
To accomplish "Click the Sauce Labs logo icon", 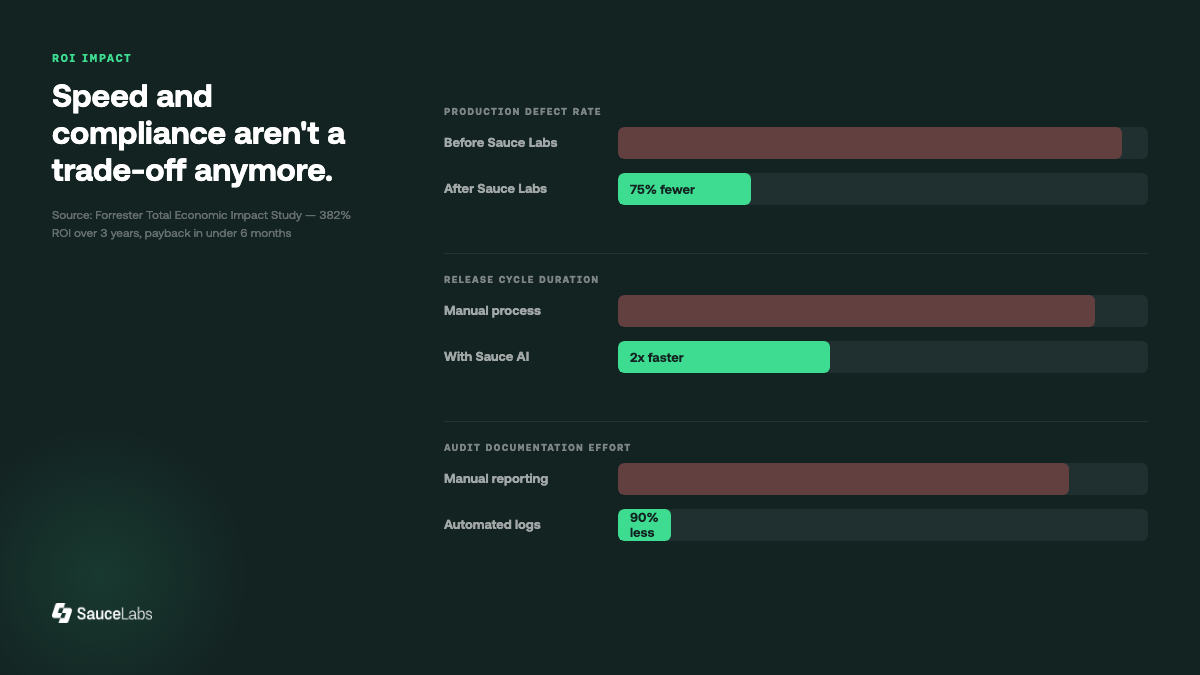I will (62, 613).
